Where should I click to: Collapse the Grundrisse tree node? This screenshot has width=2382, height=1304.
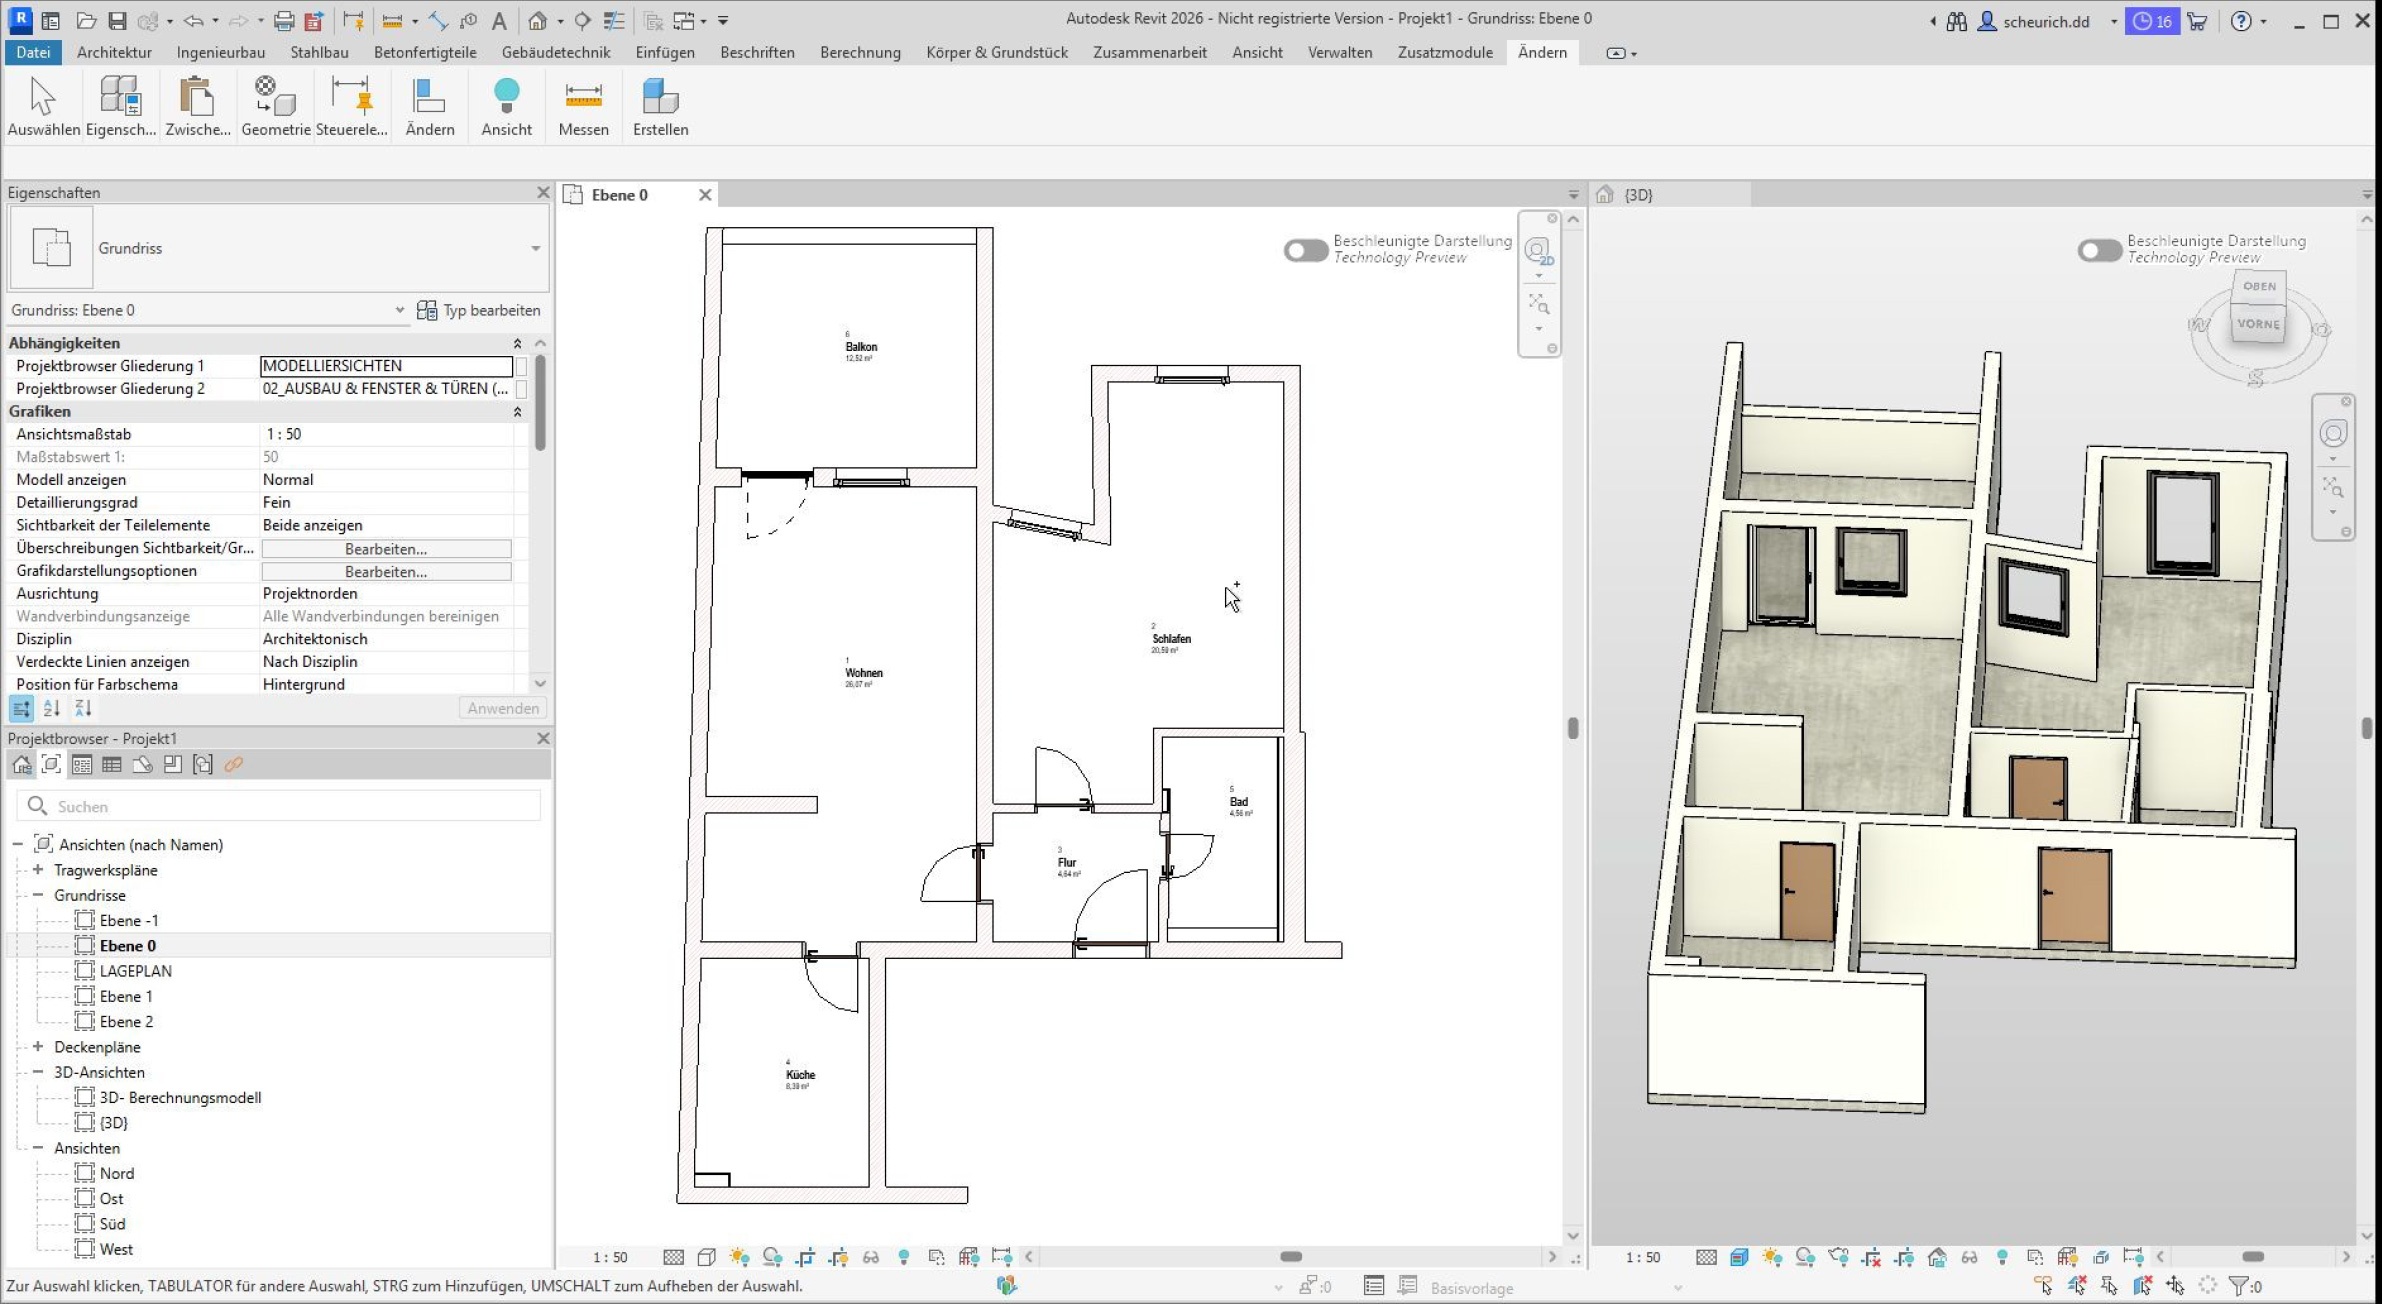tap(36, 895)
